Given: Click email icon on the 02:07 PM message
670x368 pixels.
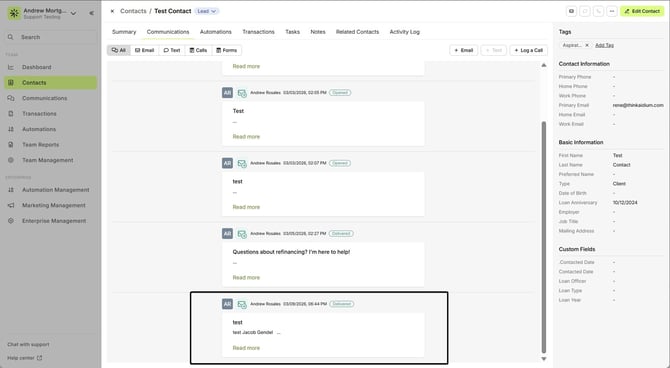Looking at the screenshot, I should 242,163.
